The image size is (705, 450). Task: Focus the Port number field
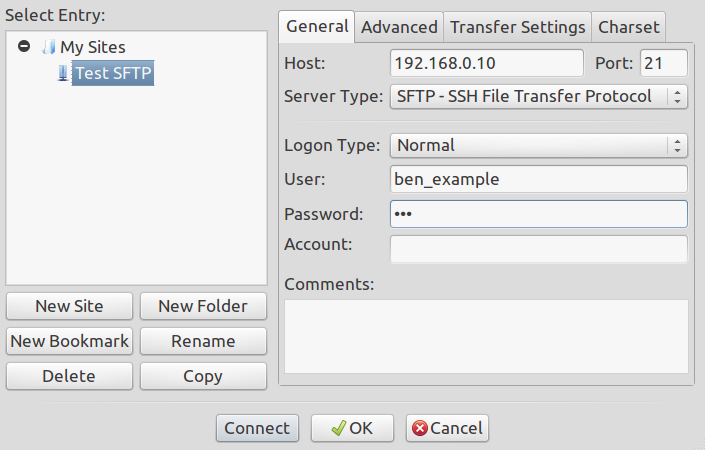(663, 64)
